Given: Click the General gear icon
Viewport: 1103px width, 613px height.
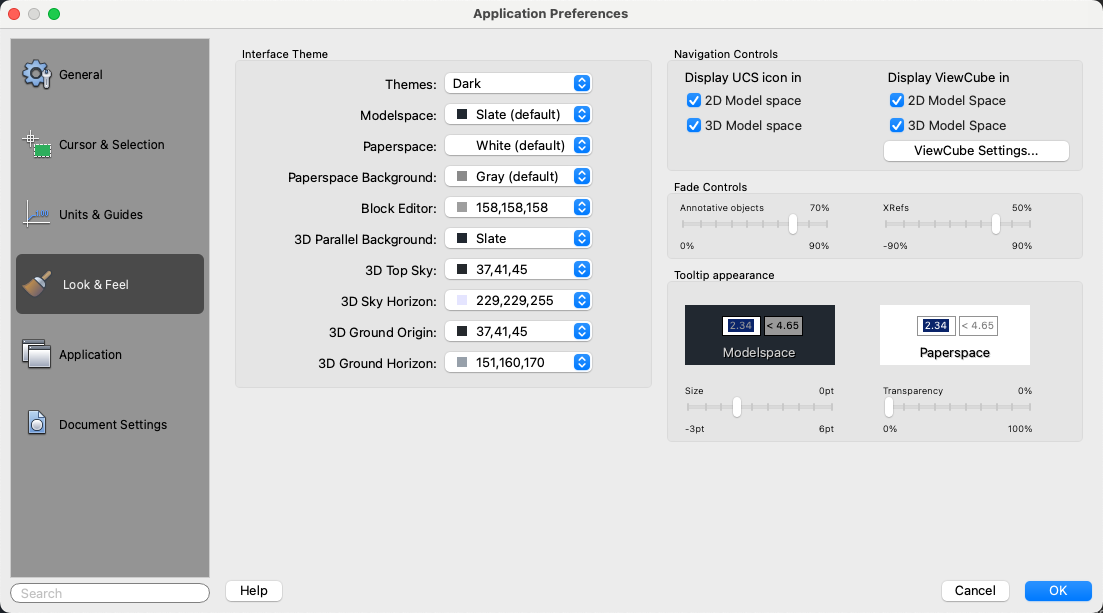Looking at the screenshot, I should click(37, 75).
